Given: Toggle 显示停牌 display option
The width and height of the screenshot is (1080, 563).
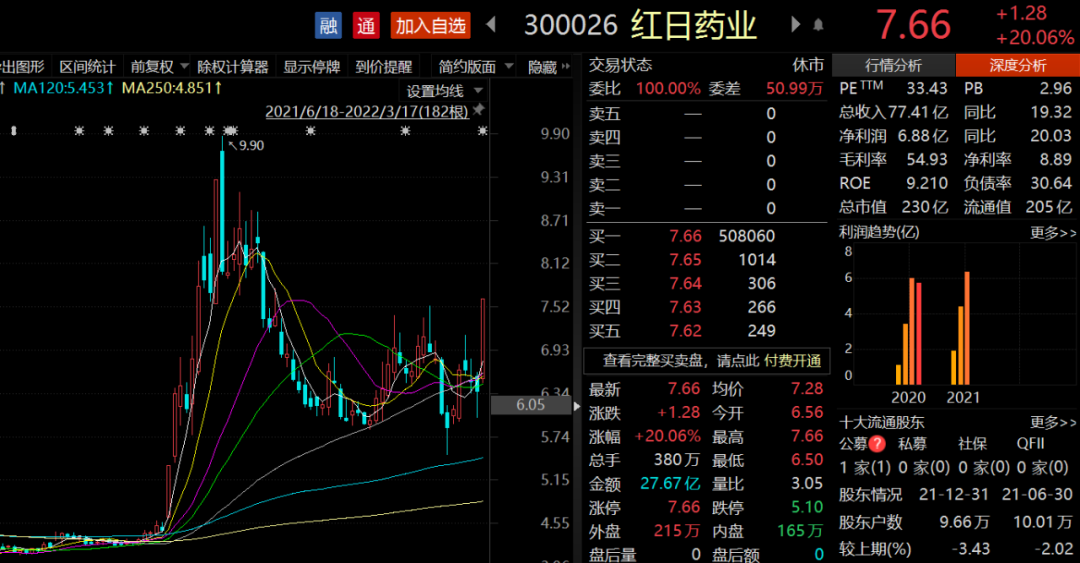Looking at the screenshot, I should [x=312, y=67].
